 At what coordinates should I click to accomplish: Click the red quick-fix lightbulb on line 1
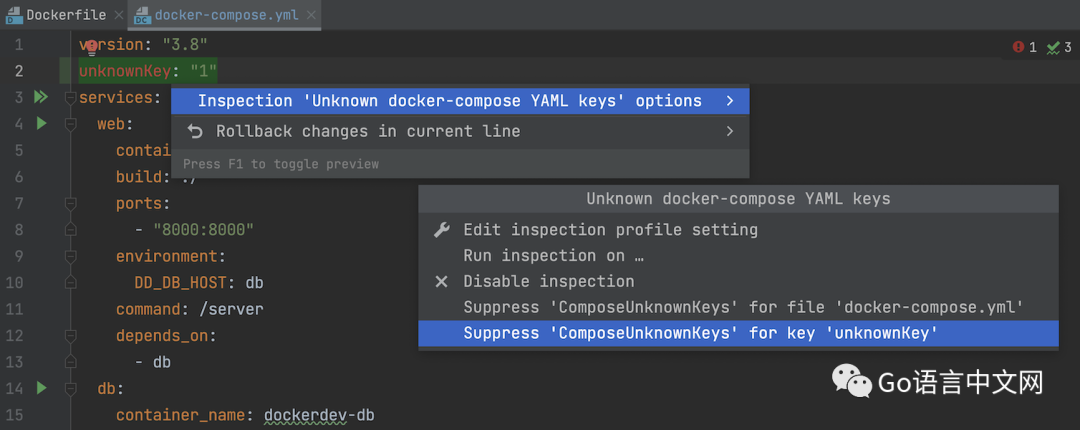[91, 45]
